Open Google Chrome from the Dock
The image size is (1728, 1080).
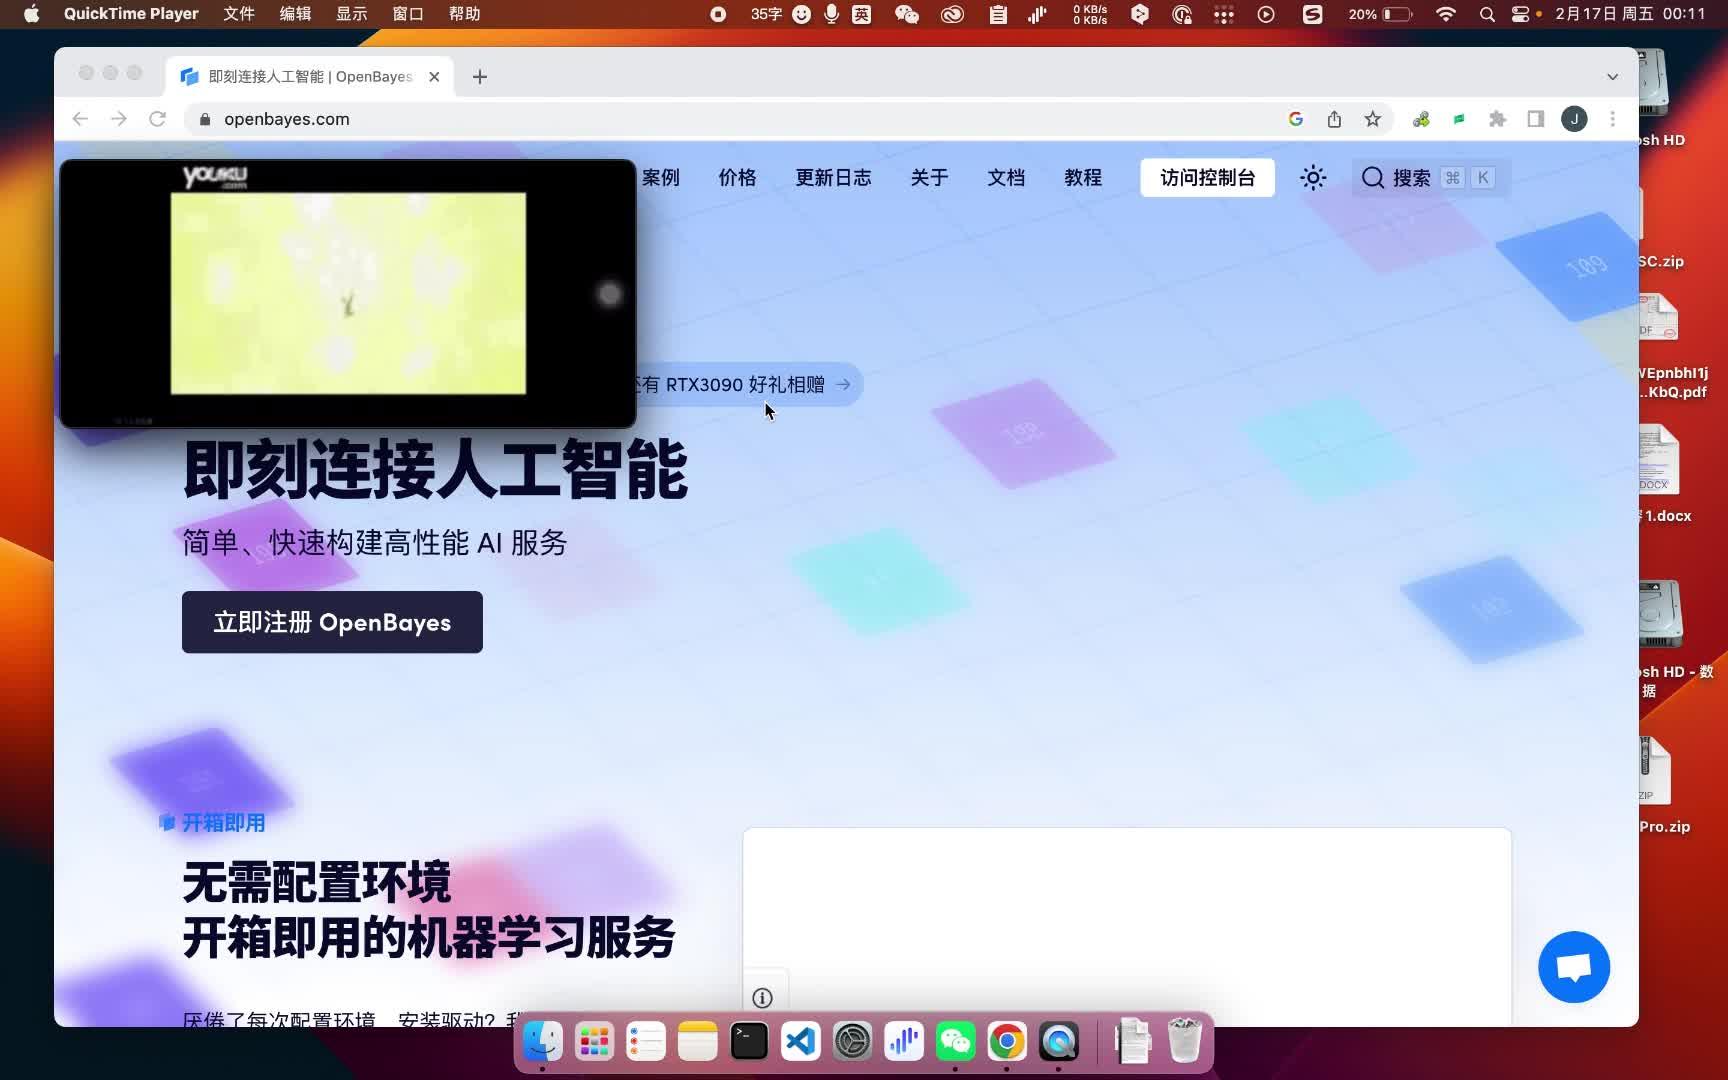(x=1007, y=1042)
